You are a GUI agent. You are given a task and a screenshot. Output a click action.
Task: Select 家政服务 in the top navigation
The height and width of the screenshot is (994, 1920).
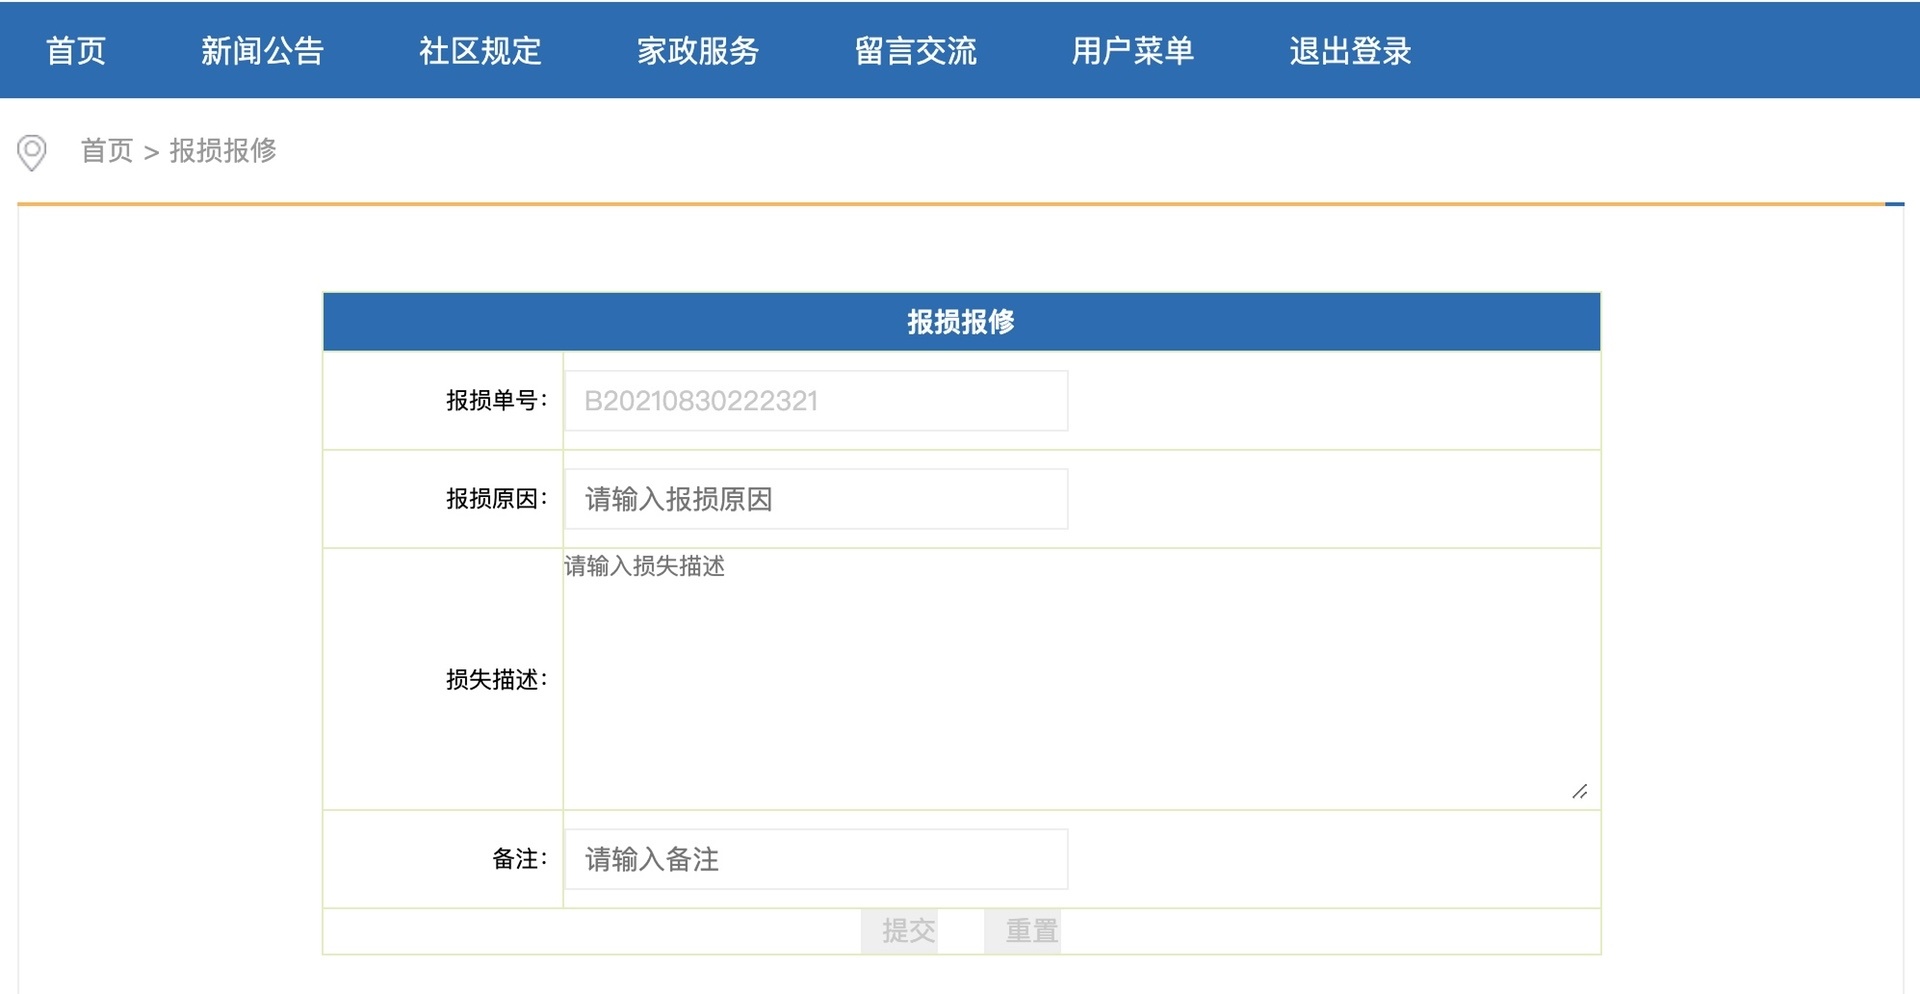[x=698, y=51]
